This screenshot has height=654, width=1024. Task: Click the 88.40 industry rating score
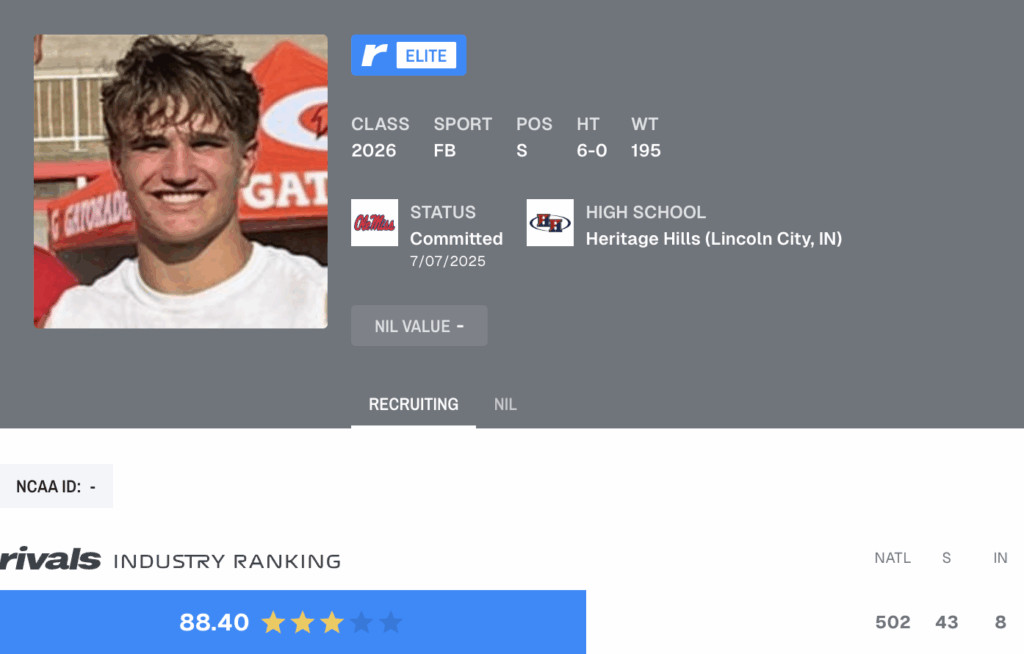tap(214, 623)
